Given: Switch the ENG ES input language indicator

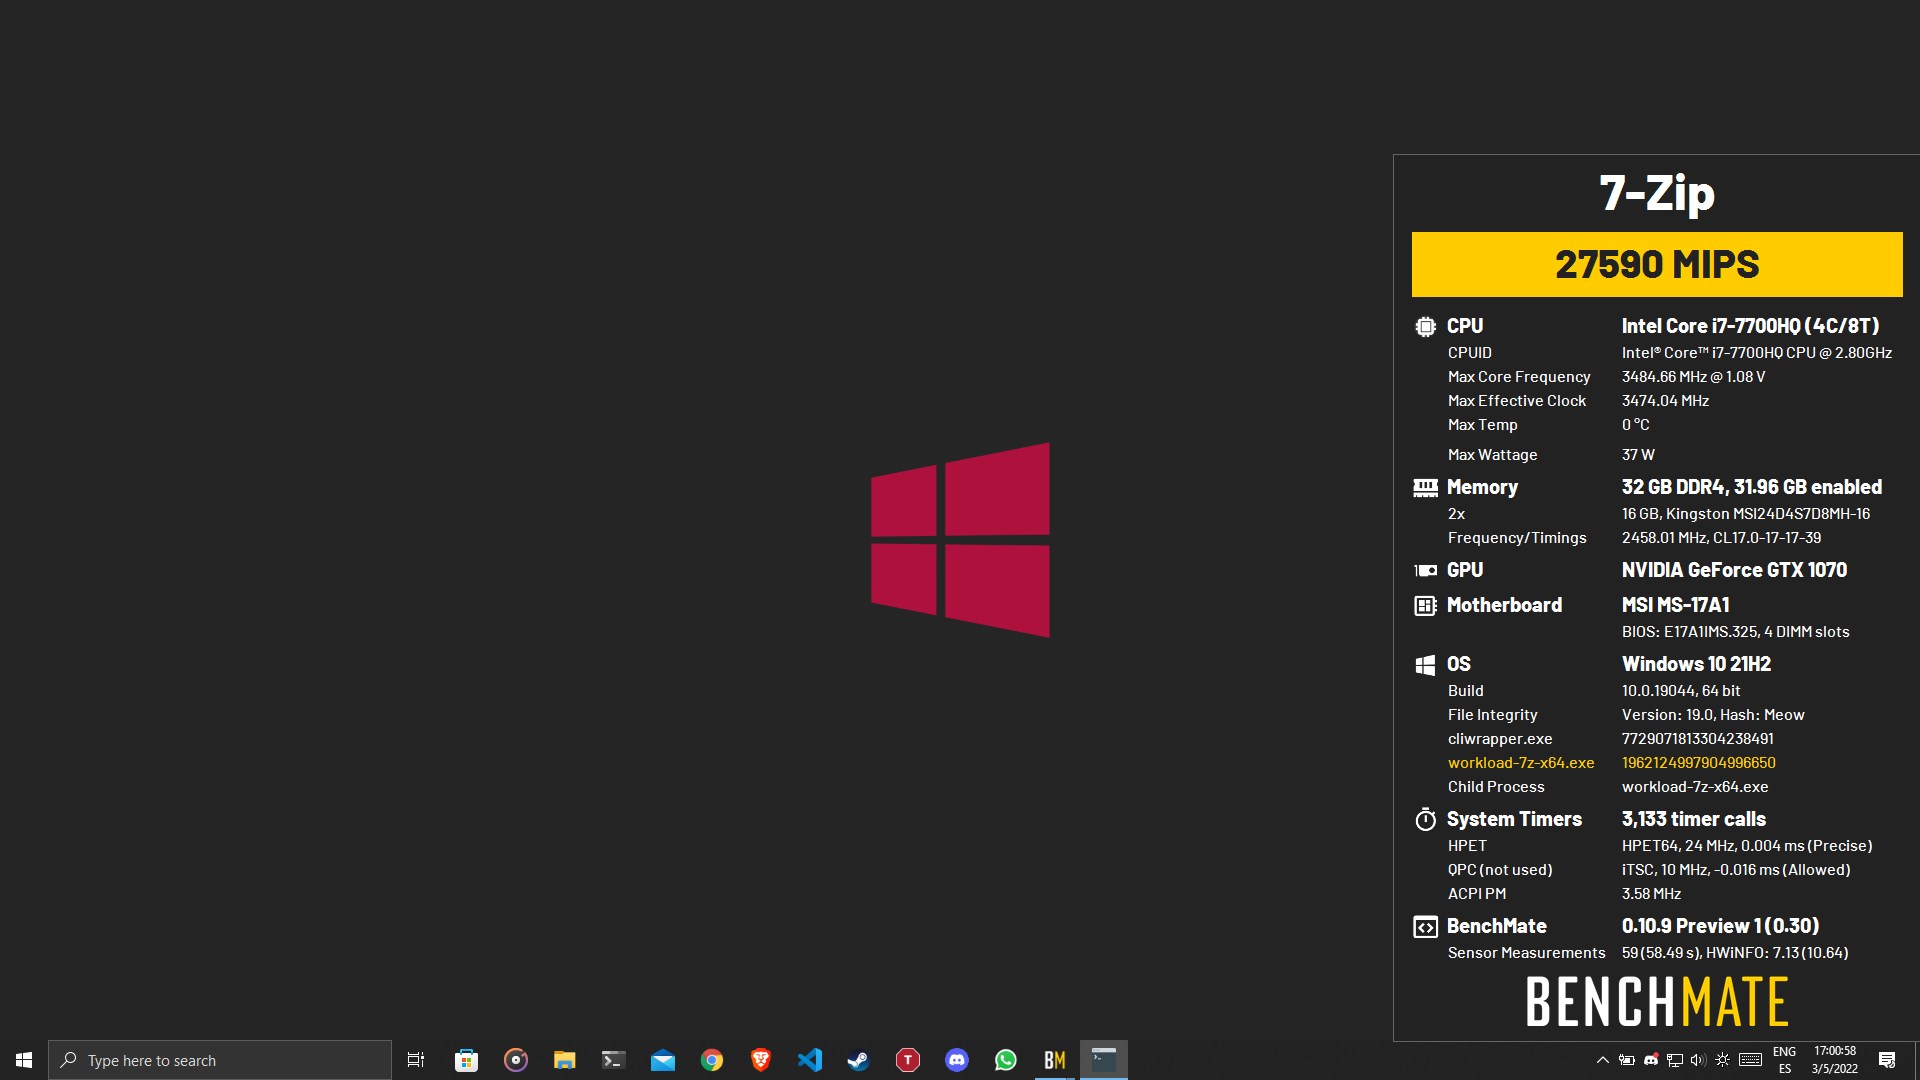Looking at the screenshot, I should point(1785,1060).
